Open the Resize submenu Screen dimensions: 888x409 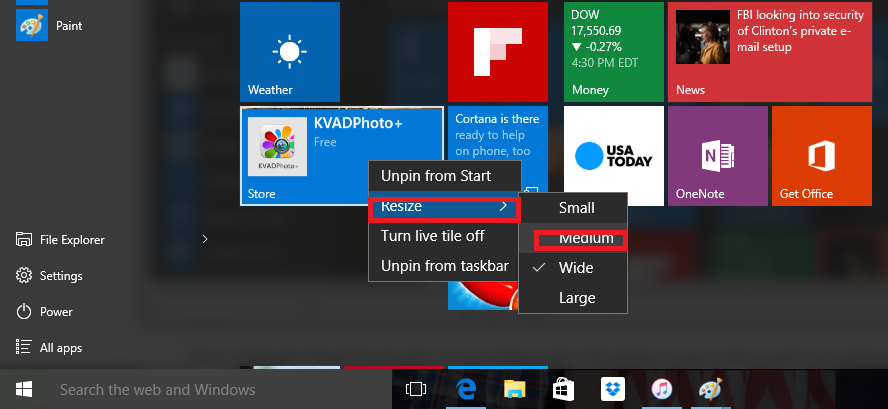coord(445,207)
